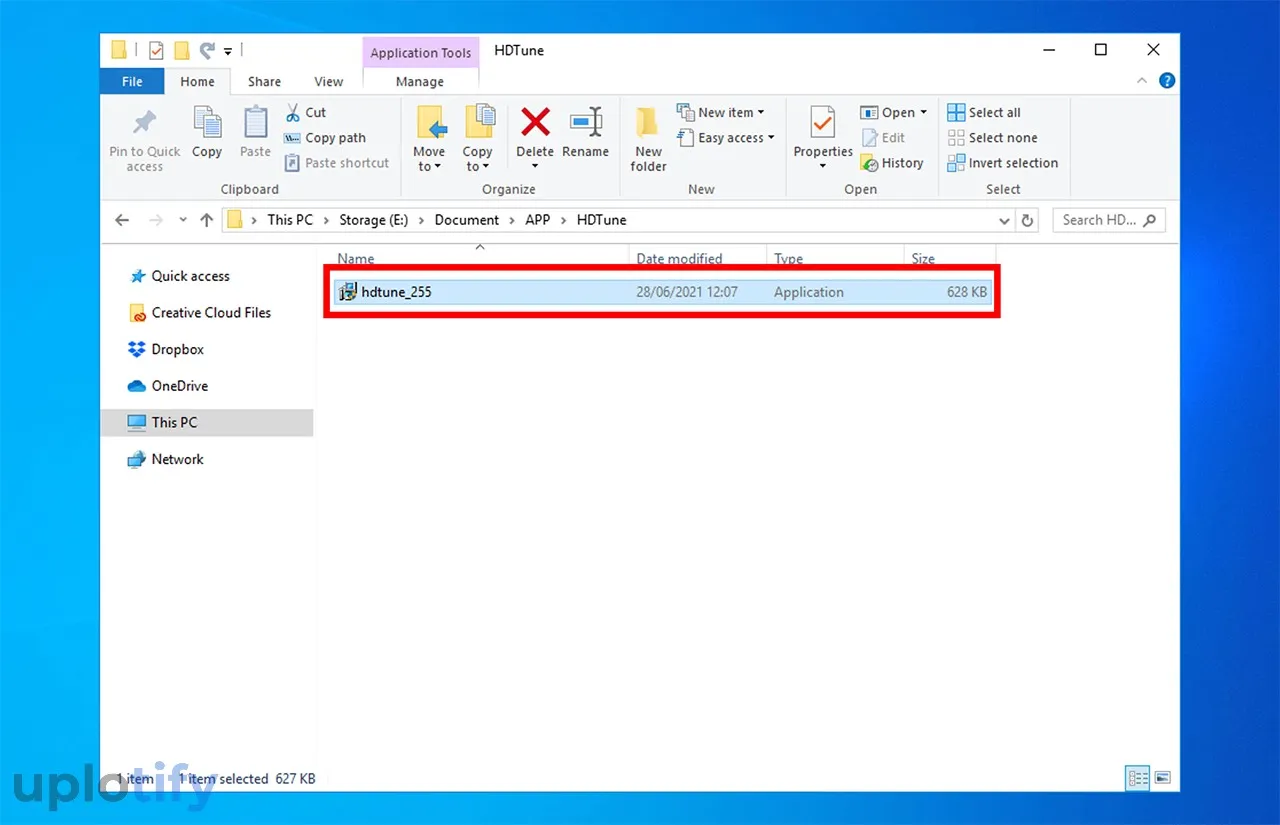Click Invert selection
This screenshot has height=825, width=1280.
(x=1003, y=163)
